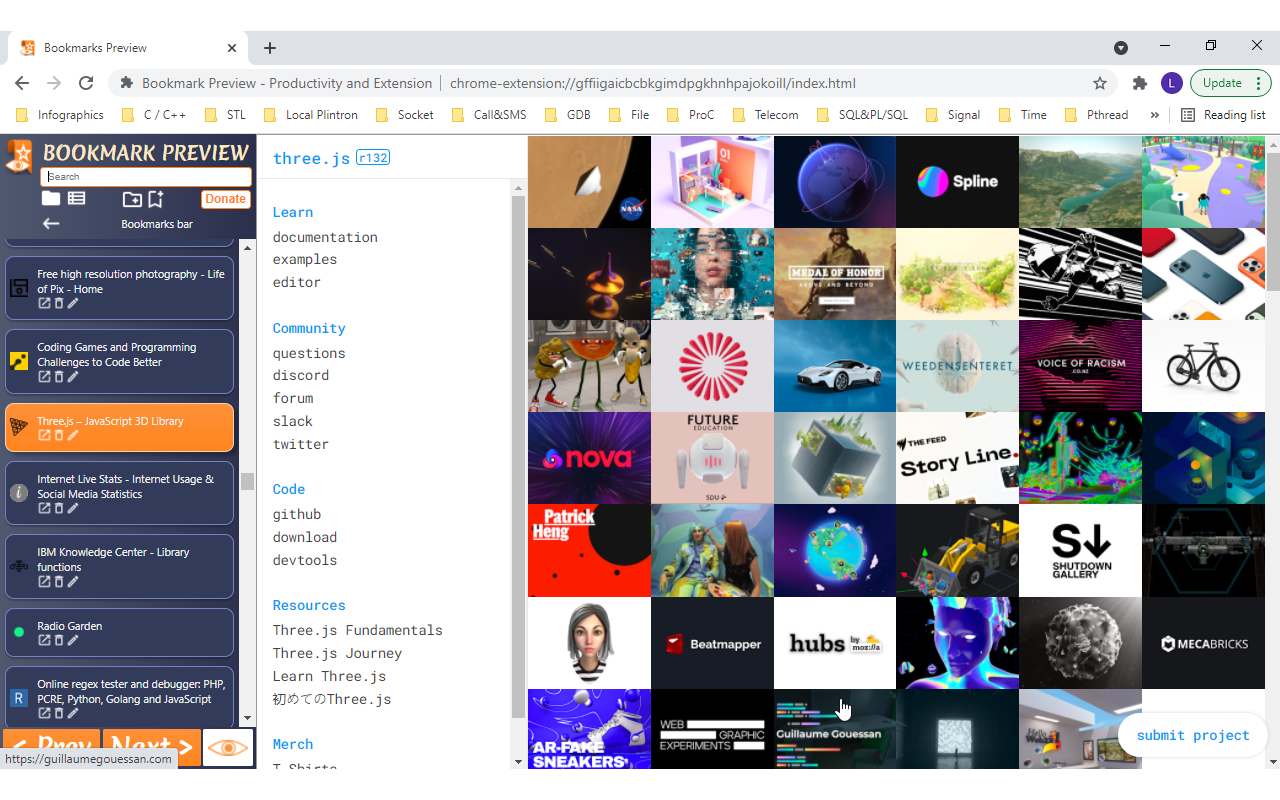Open the Chrome three-dot menu
This screenshot has width=1280, height=800.
pos(1257,83)
